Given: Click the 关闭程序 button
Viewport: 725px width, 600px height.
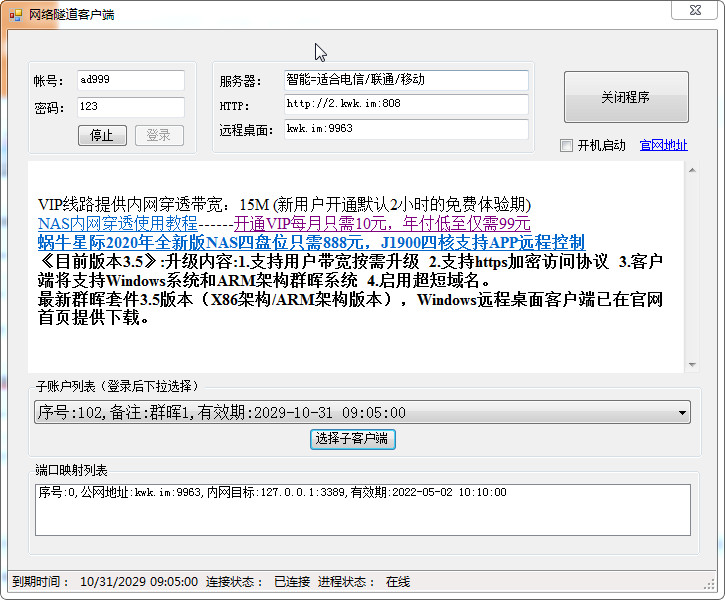Looking at the screenshot, I should point(625,97).
